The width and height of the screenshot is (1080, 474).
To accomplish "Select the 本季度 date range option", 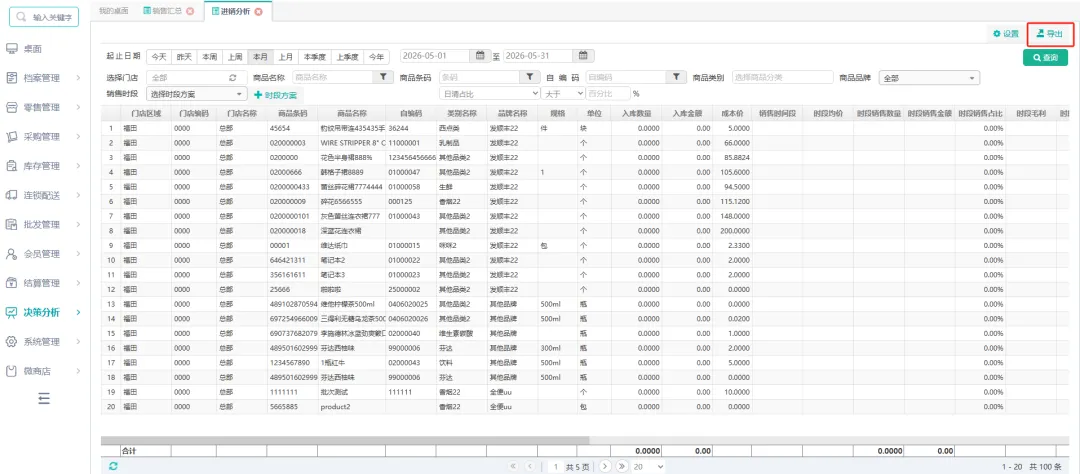I will click(x=315, y=56).
